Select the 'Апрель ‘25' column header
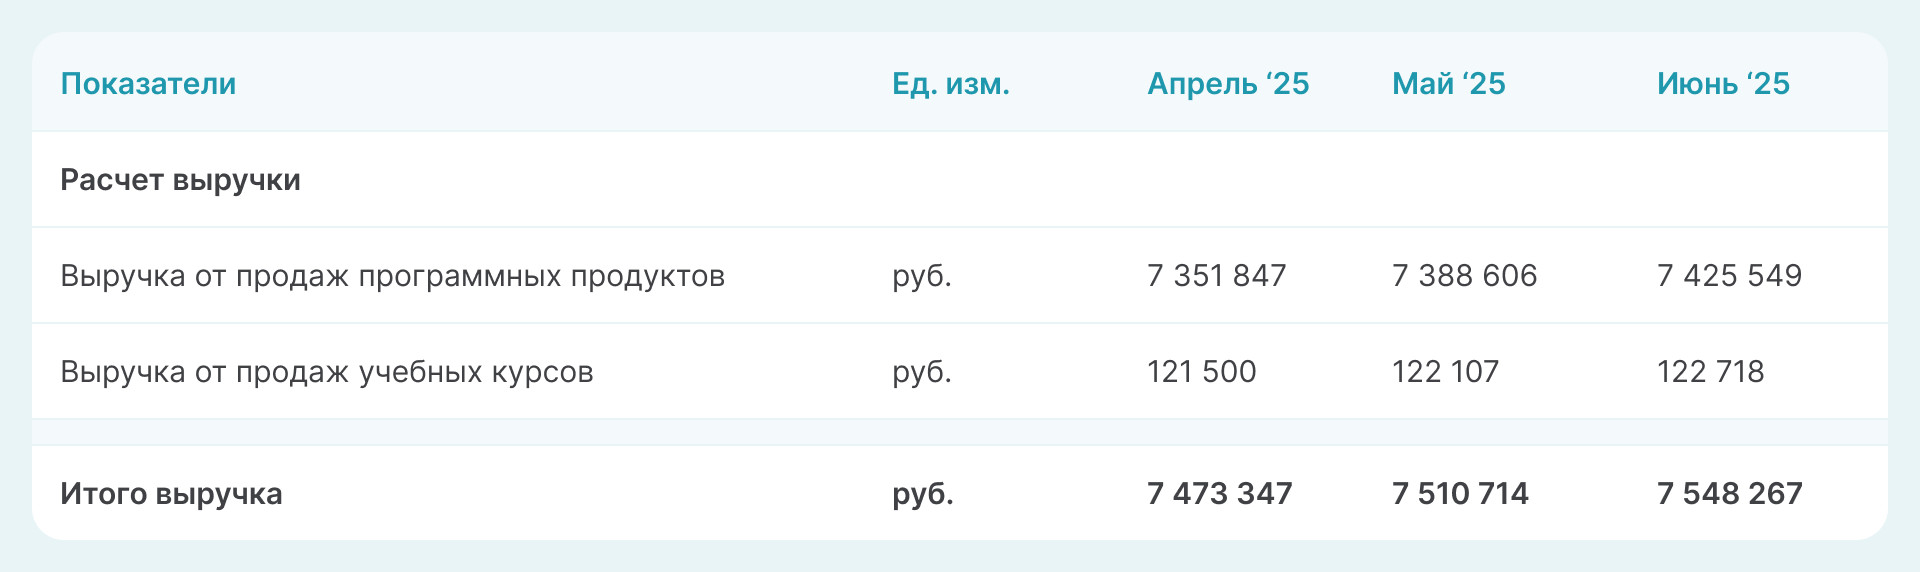 click(1227, 84)
